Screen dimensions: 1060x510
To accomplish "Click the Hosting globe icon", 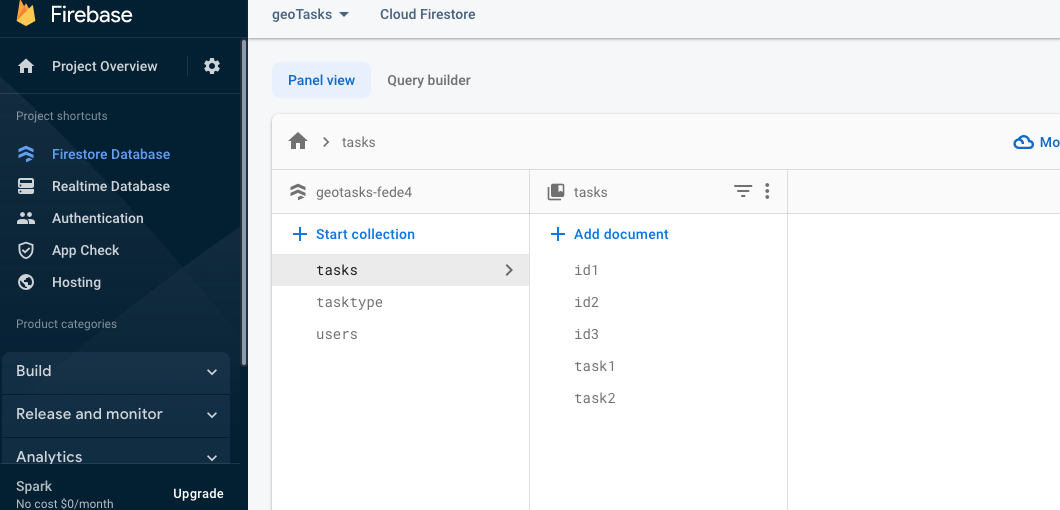I will pos(26,282).
